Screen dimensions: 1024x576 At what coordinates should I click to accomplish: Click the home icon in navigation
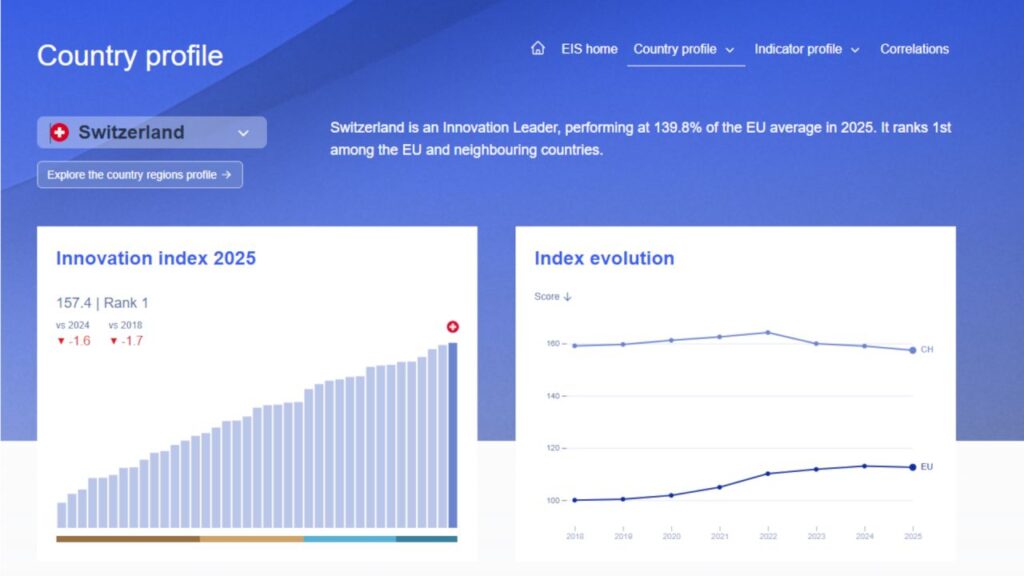pyautogui.click(x=538, y=48)
